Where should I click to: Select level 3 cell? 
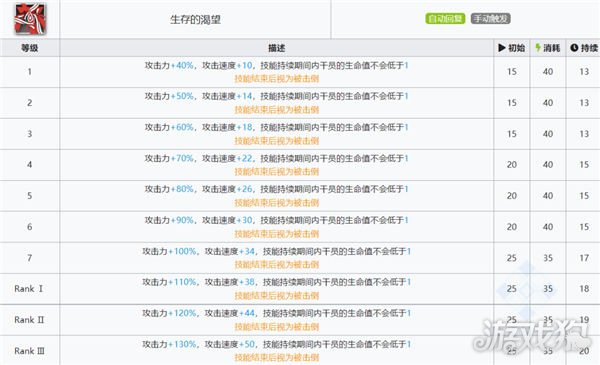[29, 134]
